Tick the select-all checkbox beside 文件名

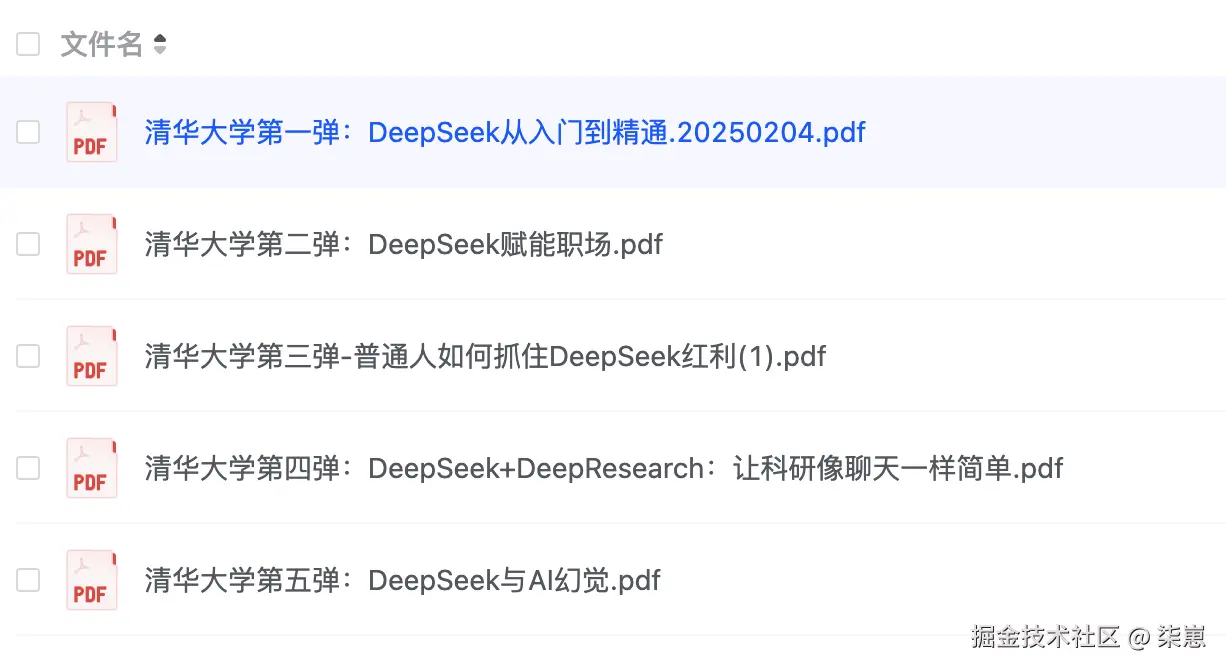(28, 44)
